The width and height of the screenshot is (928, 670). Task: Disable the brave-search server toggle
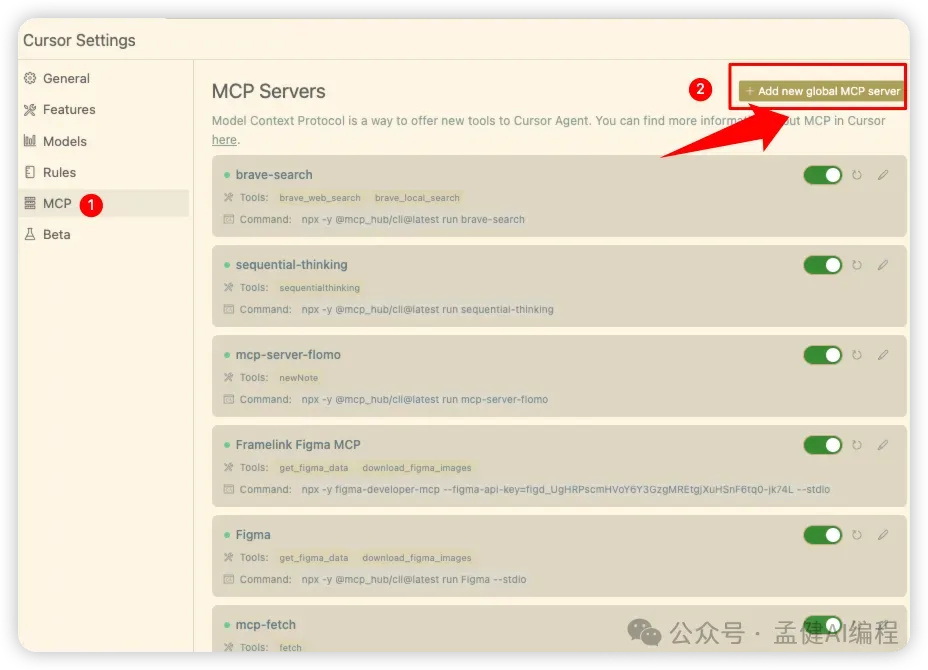[x=823, y=175]
